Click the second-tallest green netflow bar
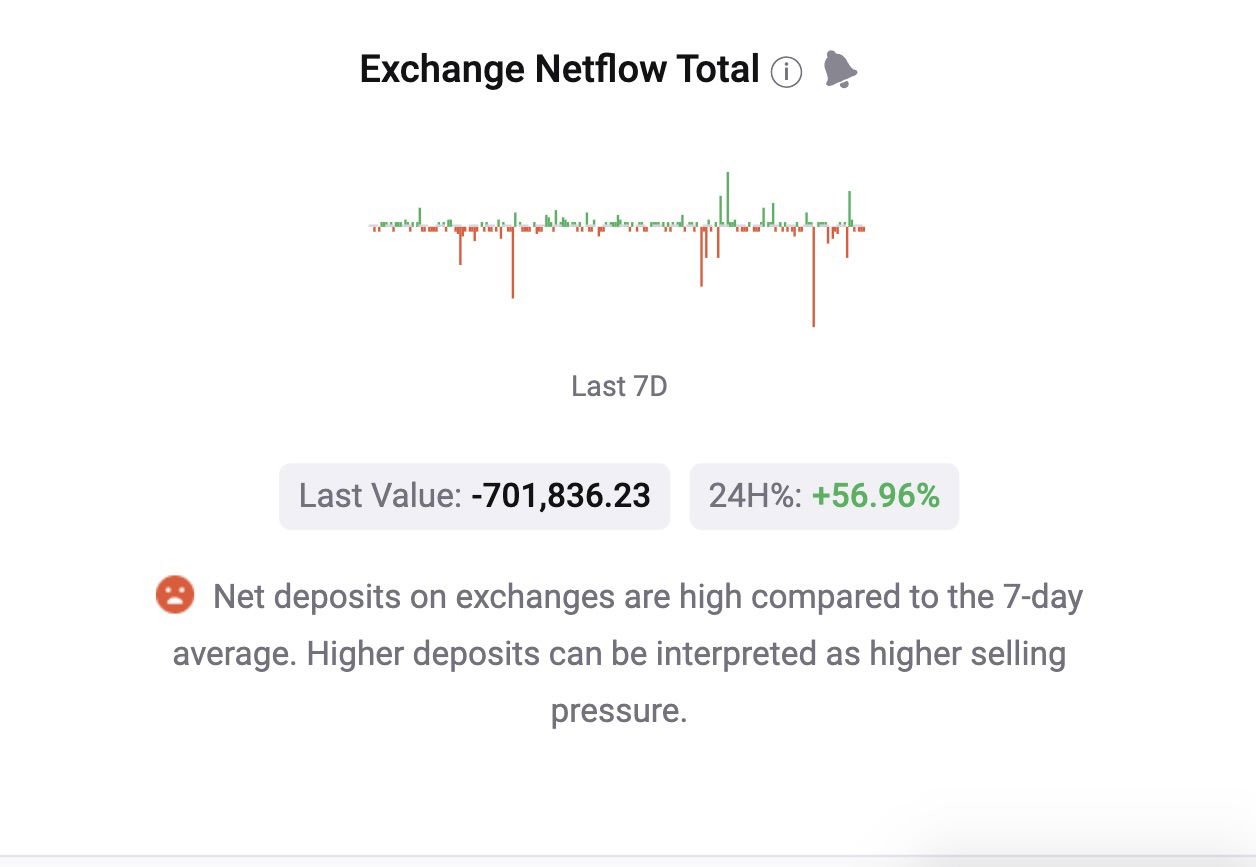 coord(850,208)
